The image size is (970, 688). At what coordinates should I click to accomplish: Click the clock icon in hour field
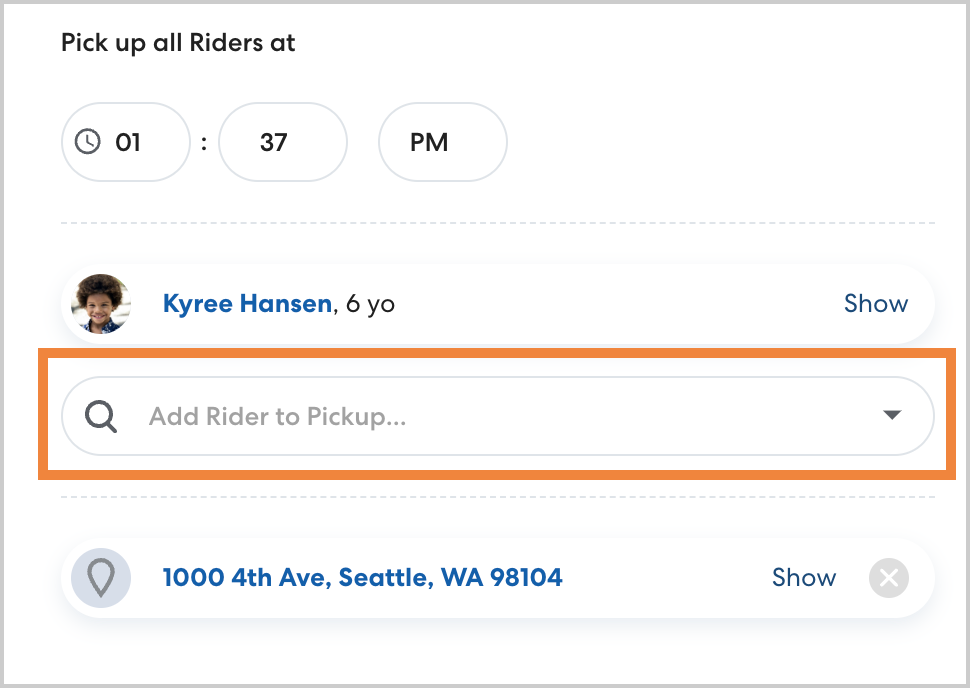click(x=89, y=142)
